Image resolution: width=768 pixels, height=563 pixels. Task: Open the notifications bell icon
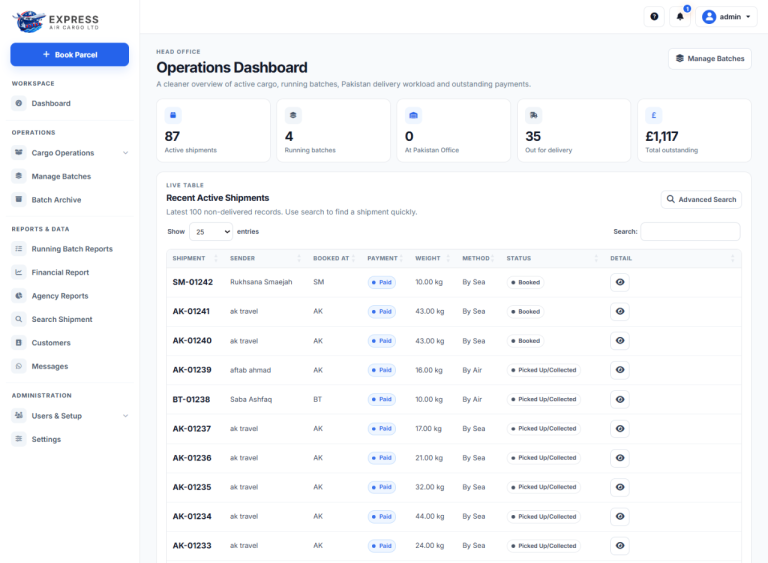click(x=680, y=17)
